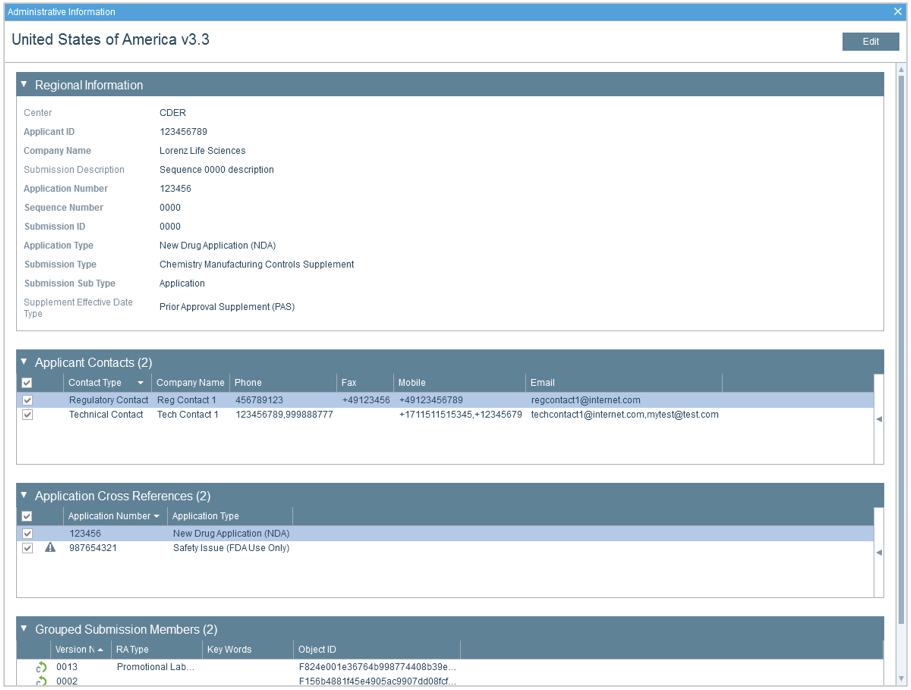911x690 pixels.
Task: Click the Technical Contact email addresses cell
Action: [x=625, y=415]
